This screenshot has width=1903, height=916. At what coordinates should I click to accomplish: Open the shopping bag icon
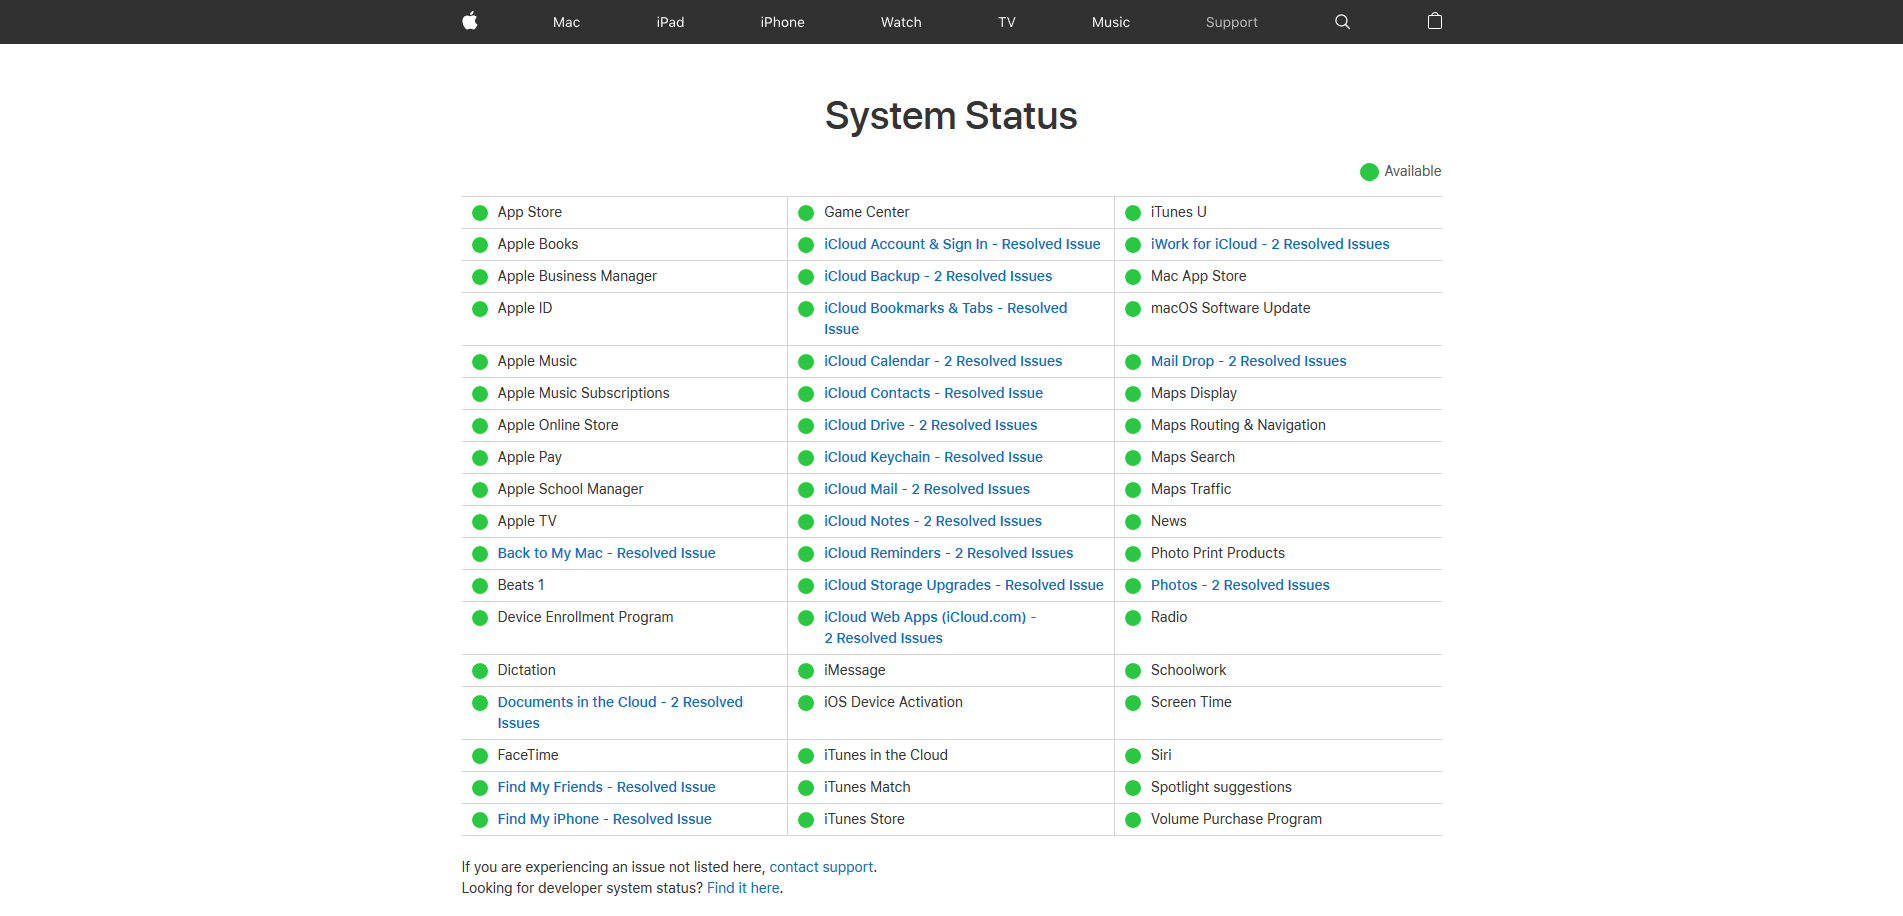[1435, 21]
